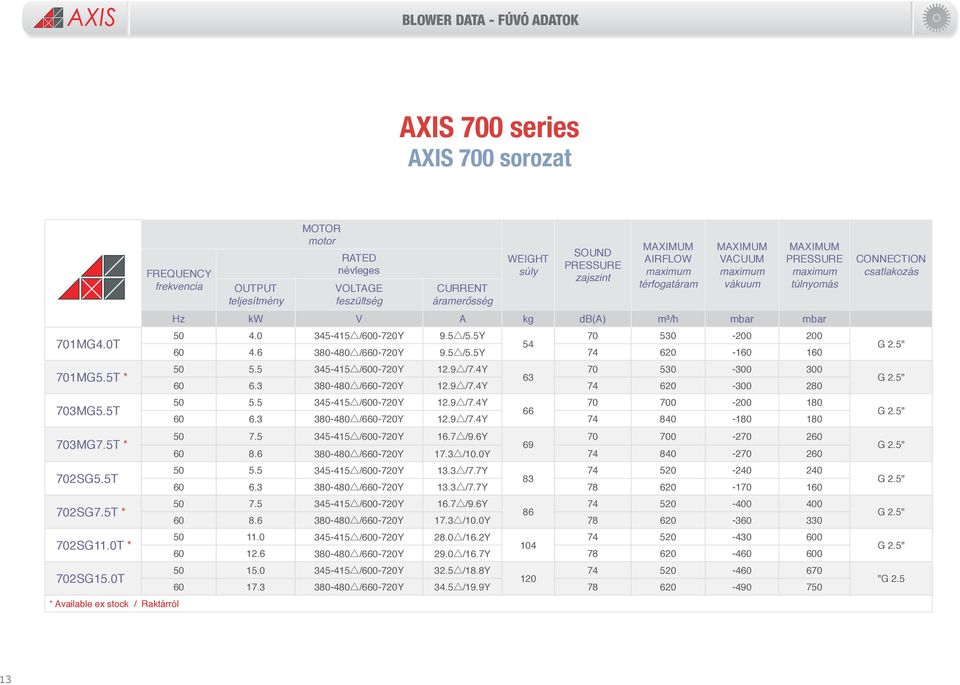960x685 pixels.
Task: Click the MAXIMUM VACUUM column header
Action: coord(742,265)
